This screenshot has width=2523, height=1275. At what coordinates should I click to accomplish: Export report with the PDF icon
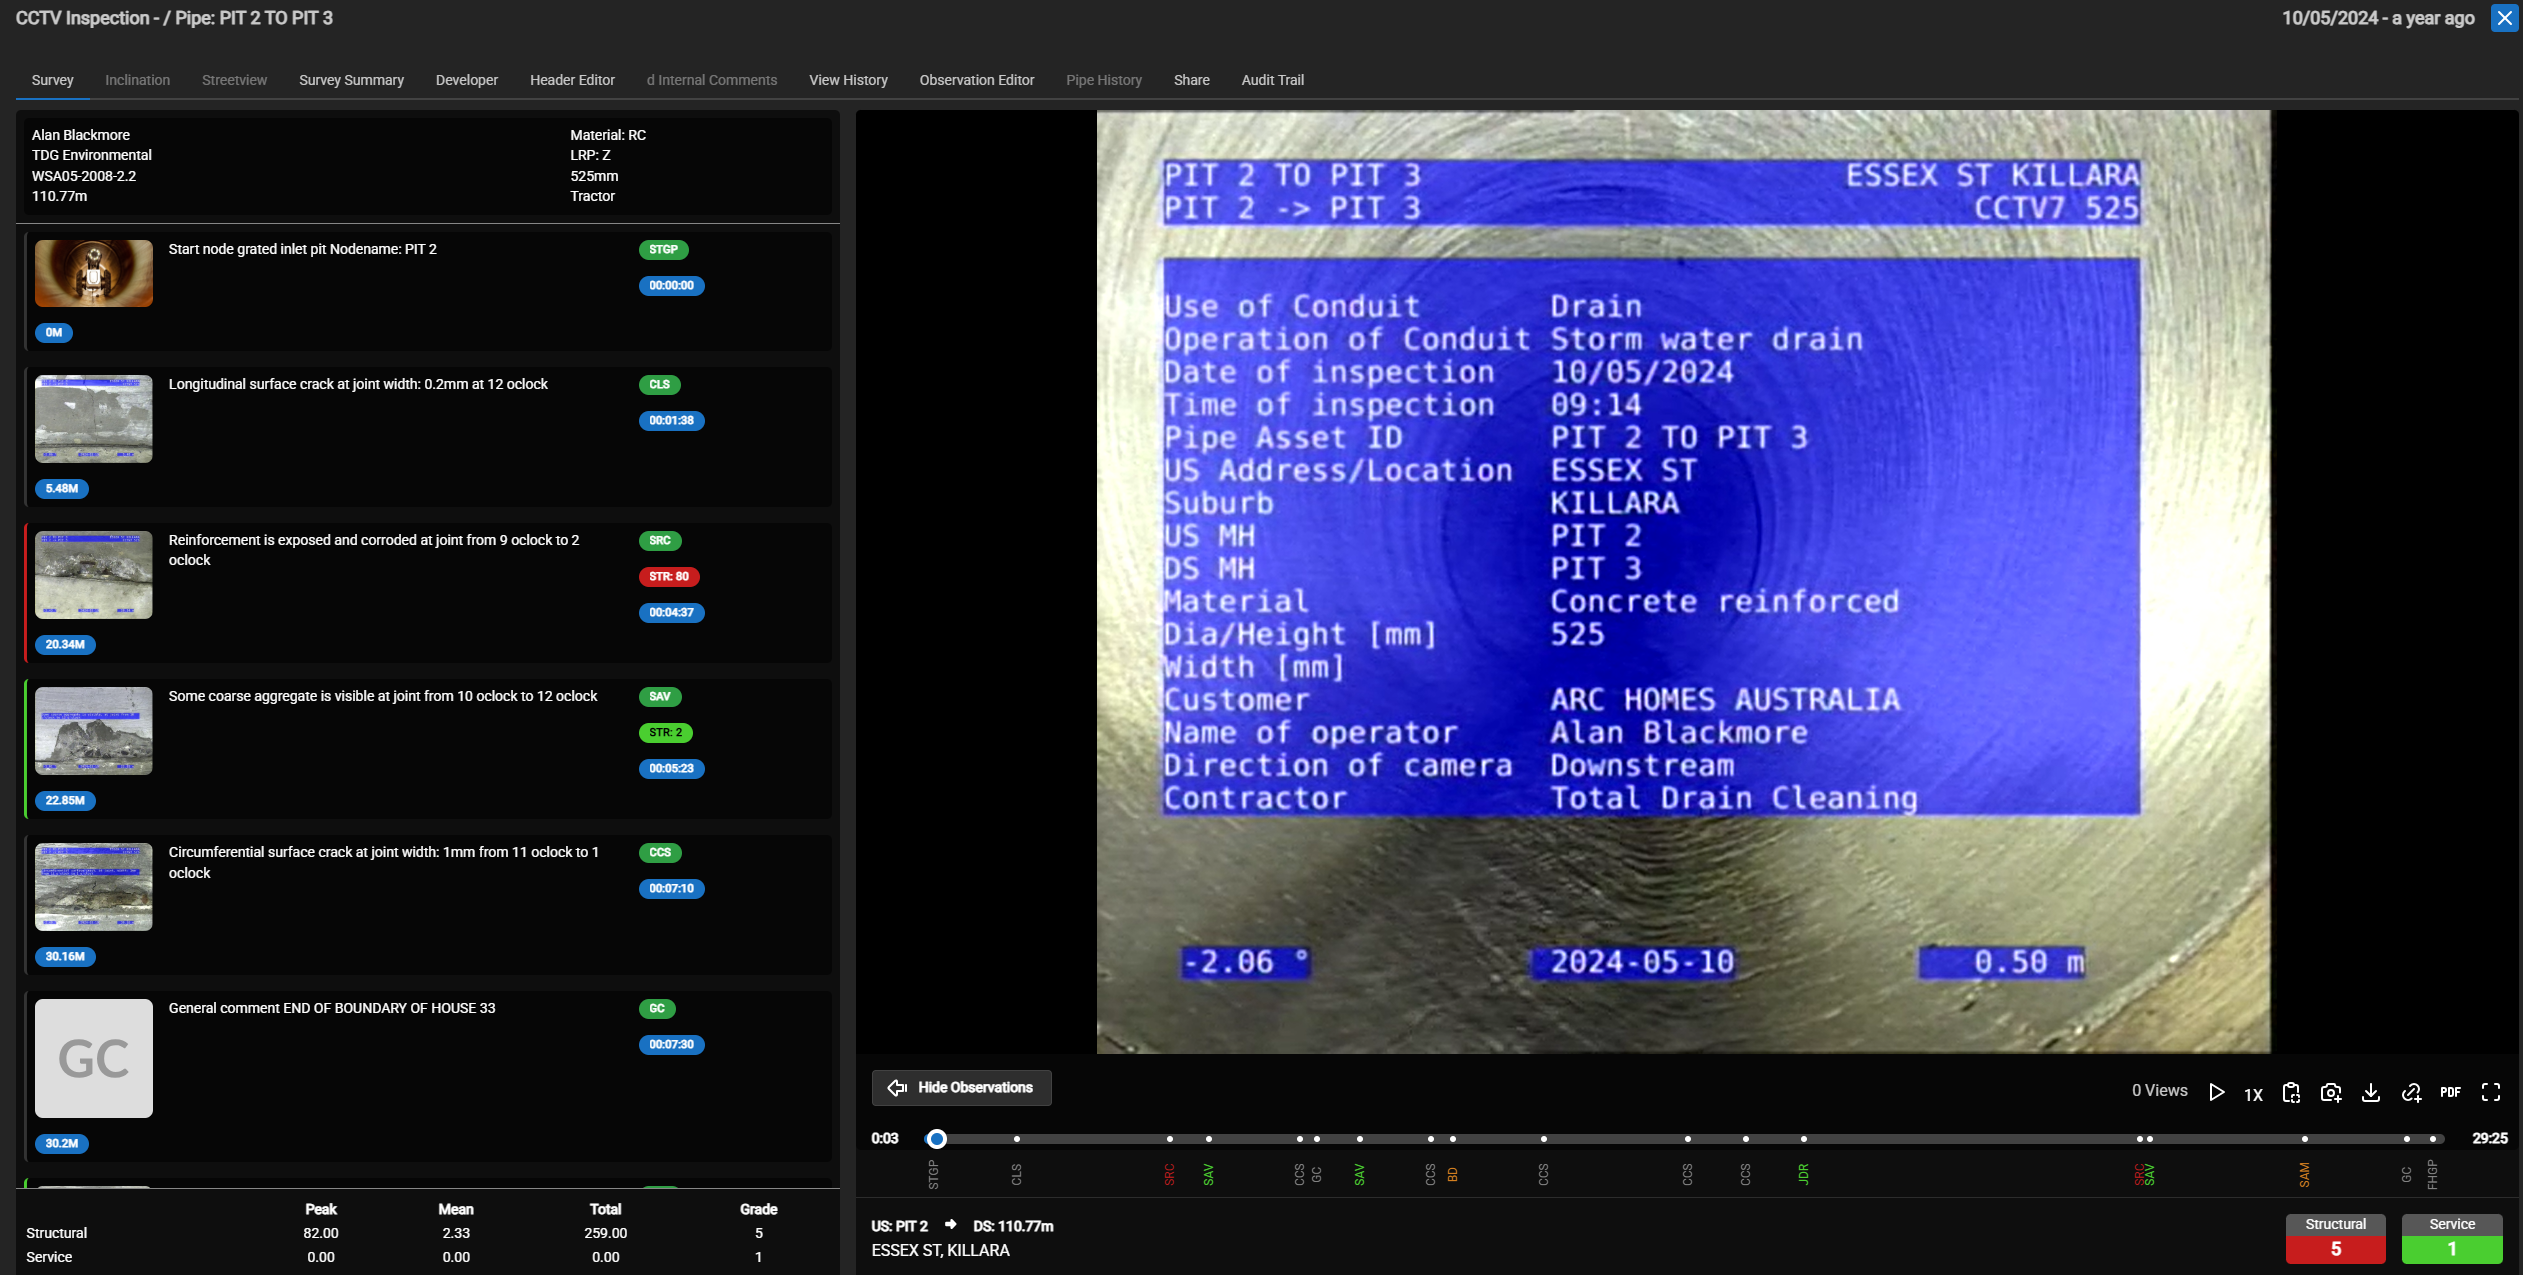tap(2450, 1092)
